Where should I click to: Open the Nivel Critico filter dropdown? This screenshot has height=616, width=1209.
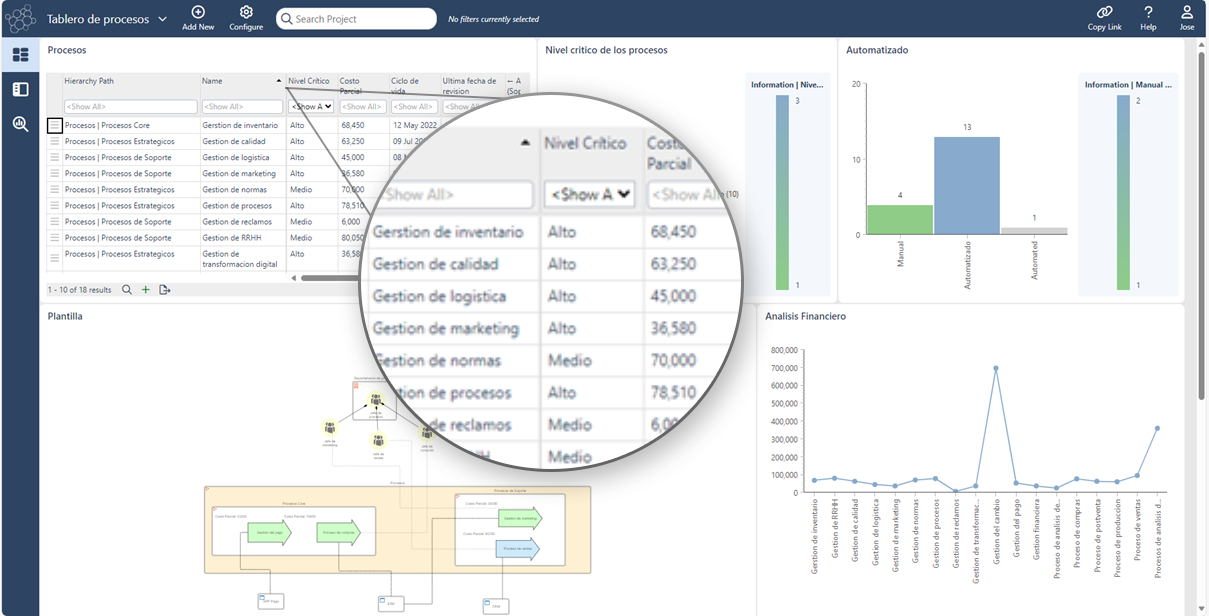[x=311, y=107]
